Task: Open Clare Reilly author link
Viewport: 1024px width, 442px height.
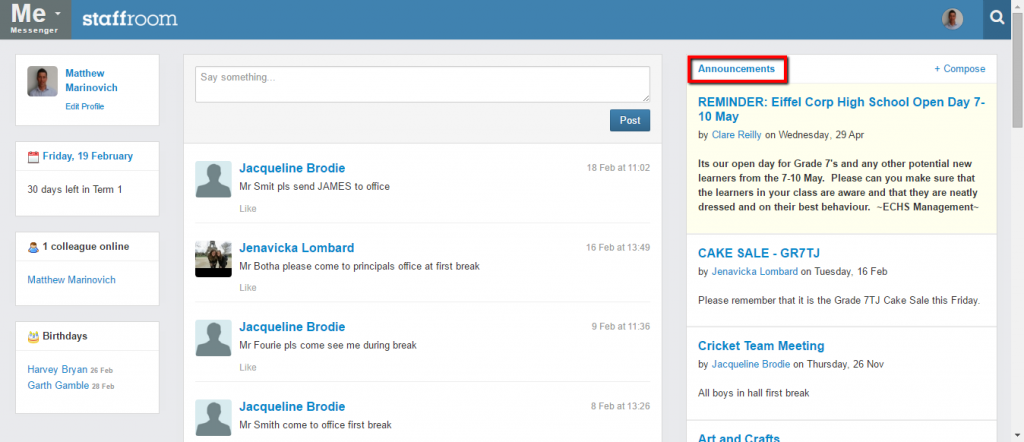Action: [x=737, y=134]
